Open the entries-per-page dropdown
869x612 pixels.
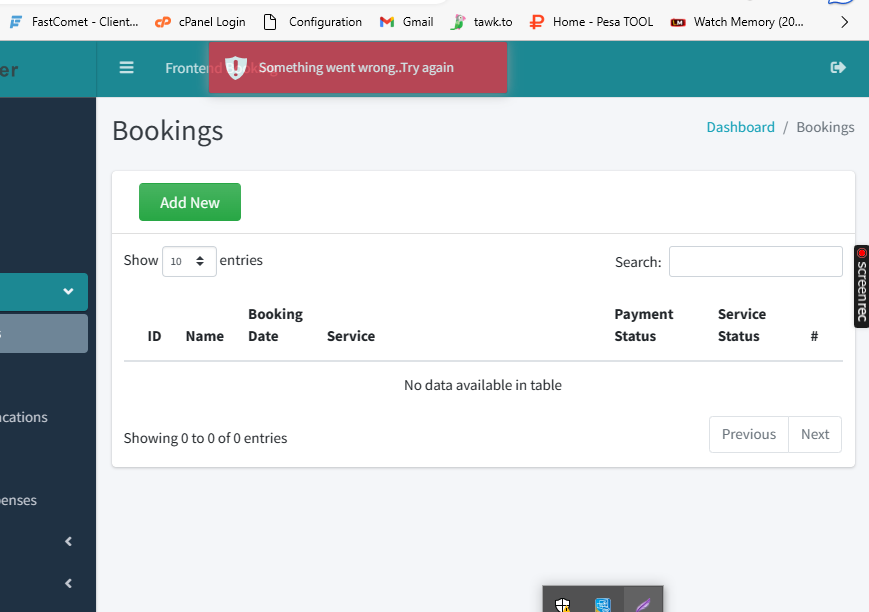(189, 261)
